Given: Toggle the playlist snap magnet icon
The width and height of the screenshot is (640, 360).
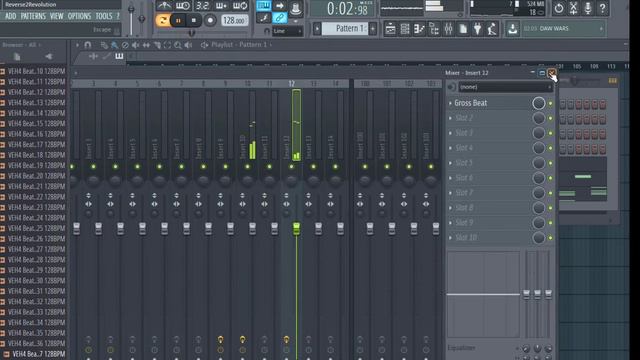Looking at the screenshot, I should coord(87,45).
